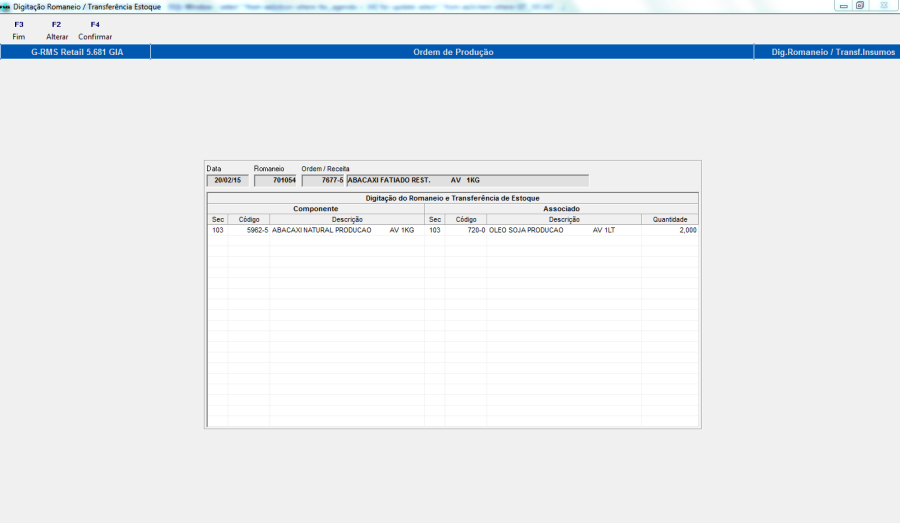Viewport: 900px width, 523px height.
Task: Click the Ordem de Produção title bar
Action: 453,52
